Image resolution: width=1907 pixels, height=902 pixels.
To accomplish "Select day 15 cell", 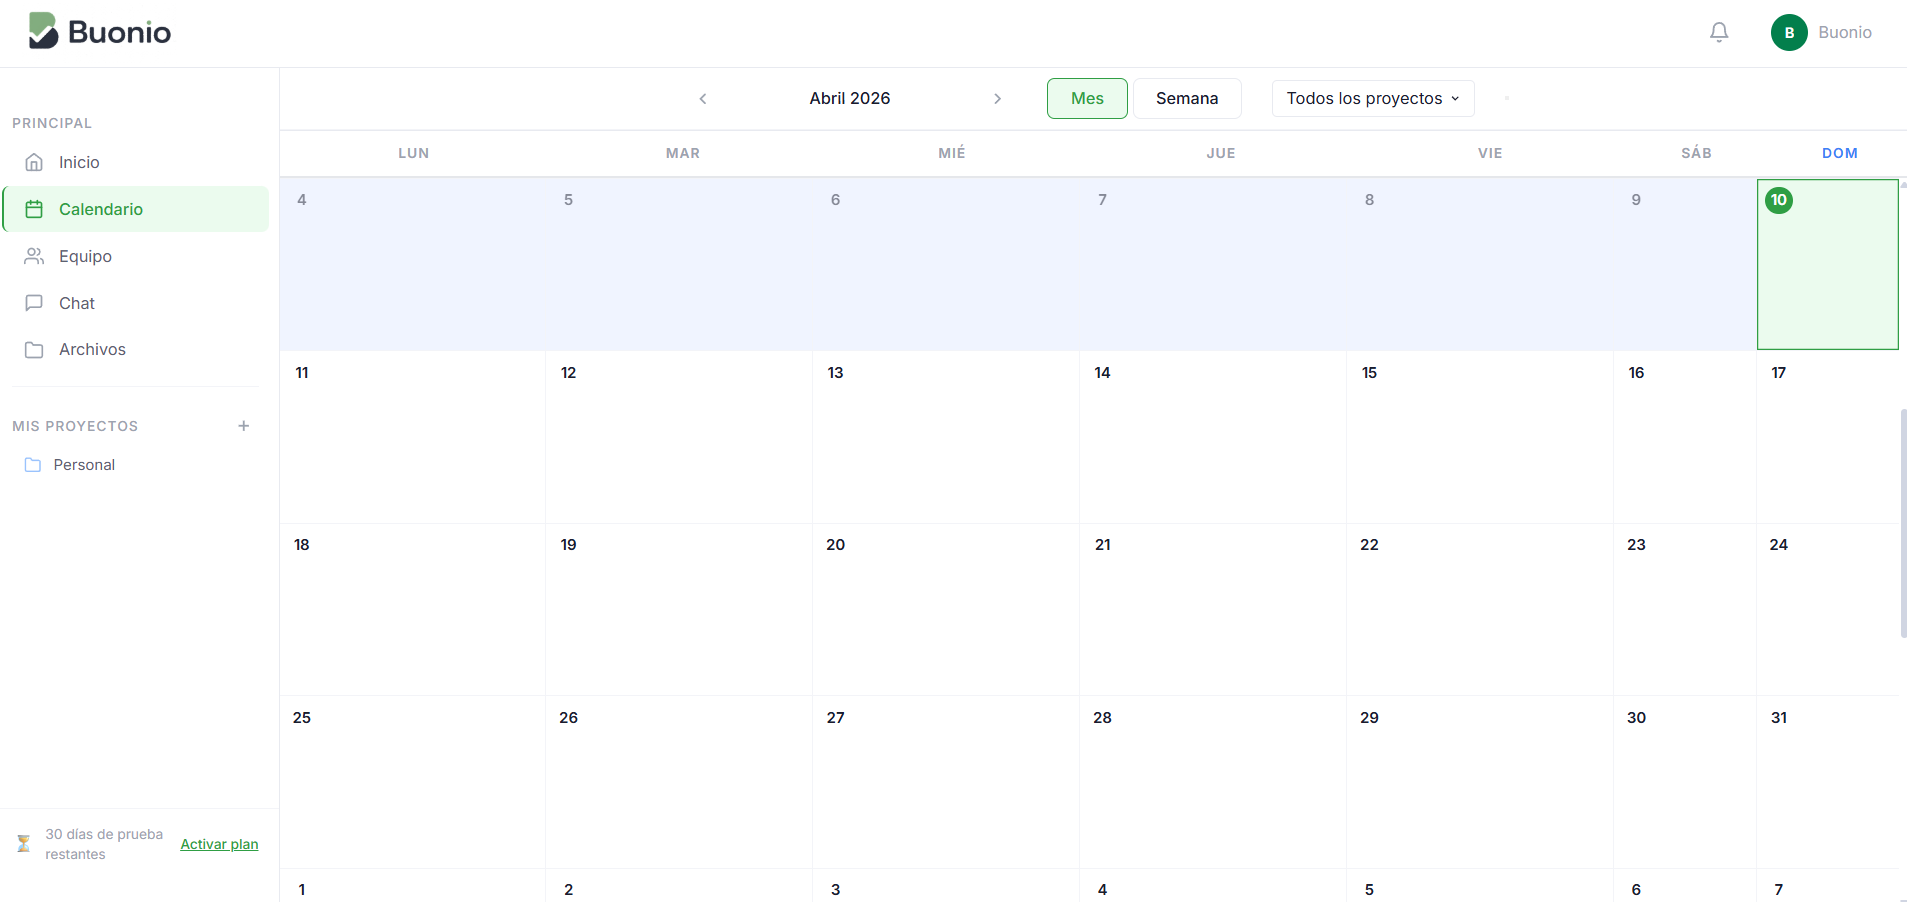I will tap(1480, 437).
